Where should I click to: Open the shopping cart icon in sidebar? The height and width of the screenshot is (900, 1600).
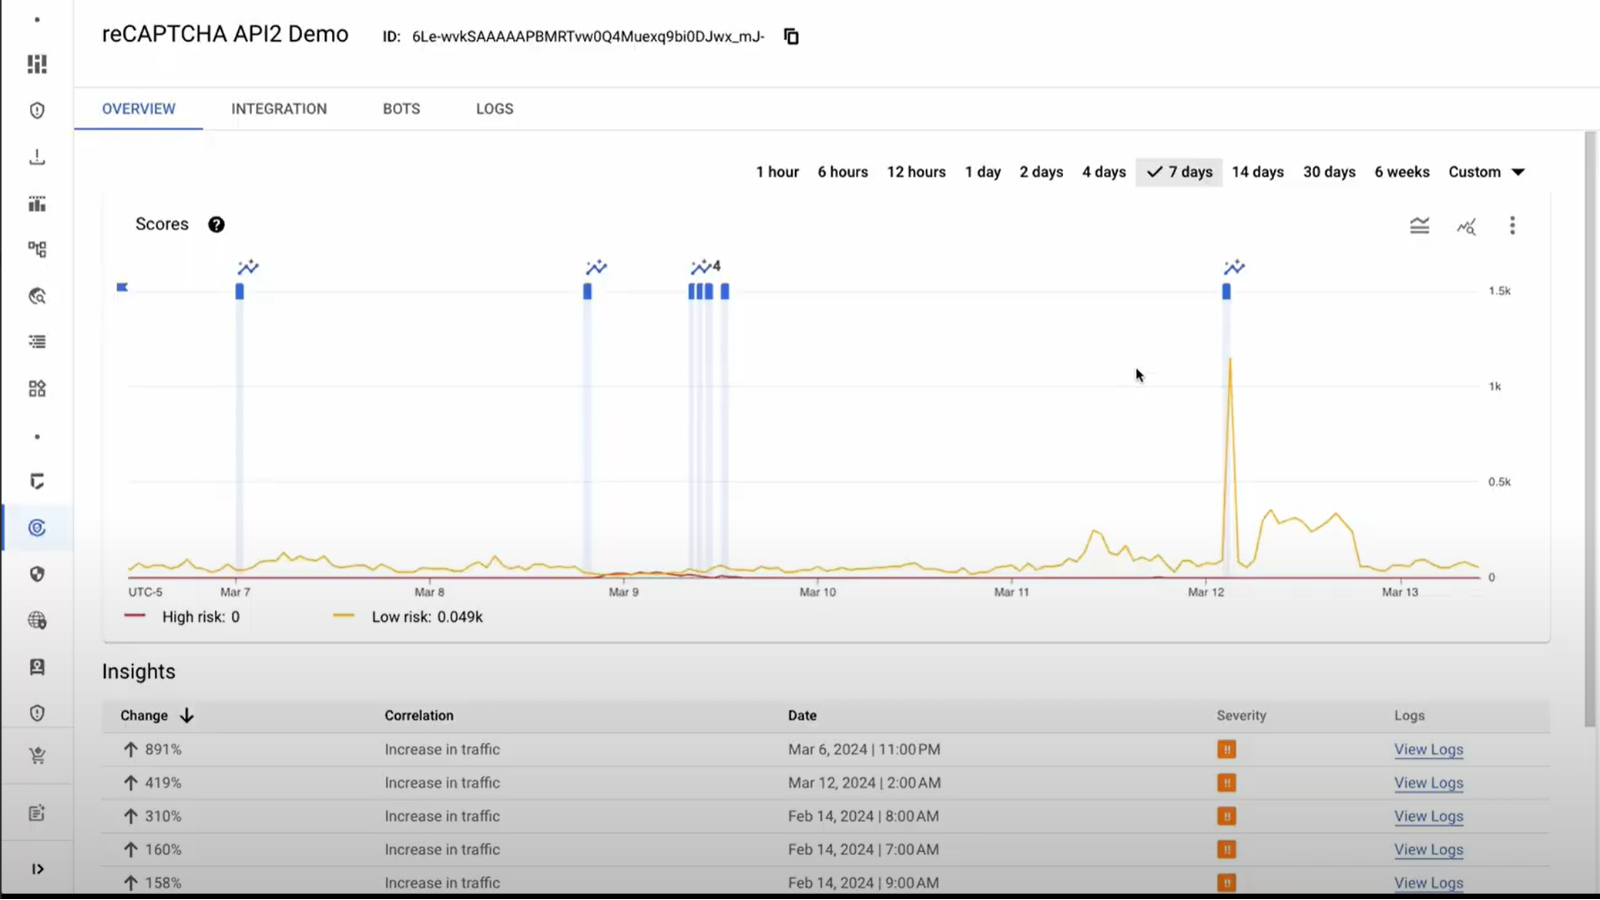37,756
